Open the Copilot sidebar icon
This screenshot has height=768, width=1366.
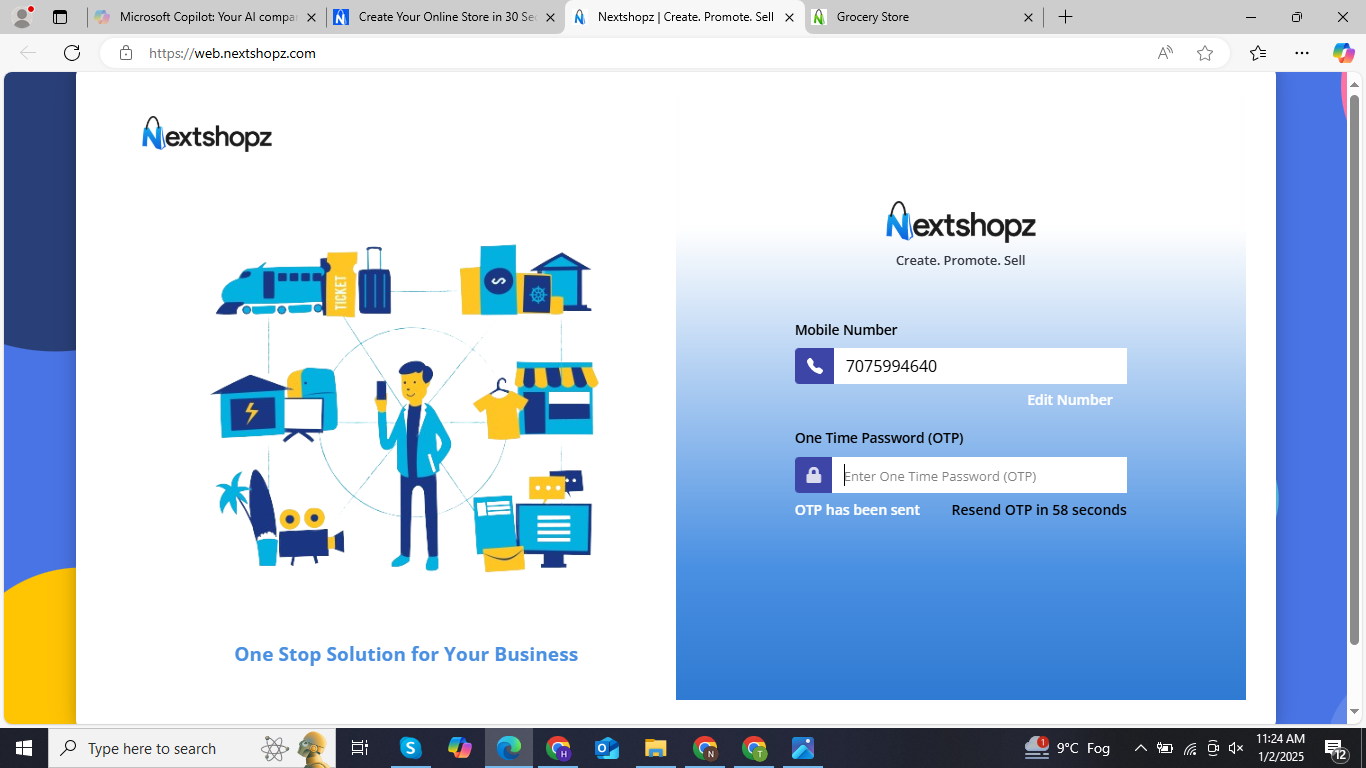[1343, 53]
